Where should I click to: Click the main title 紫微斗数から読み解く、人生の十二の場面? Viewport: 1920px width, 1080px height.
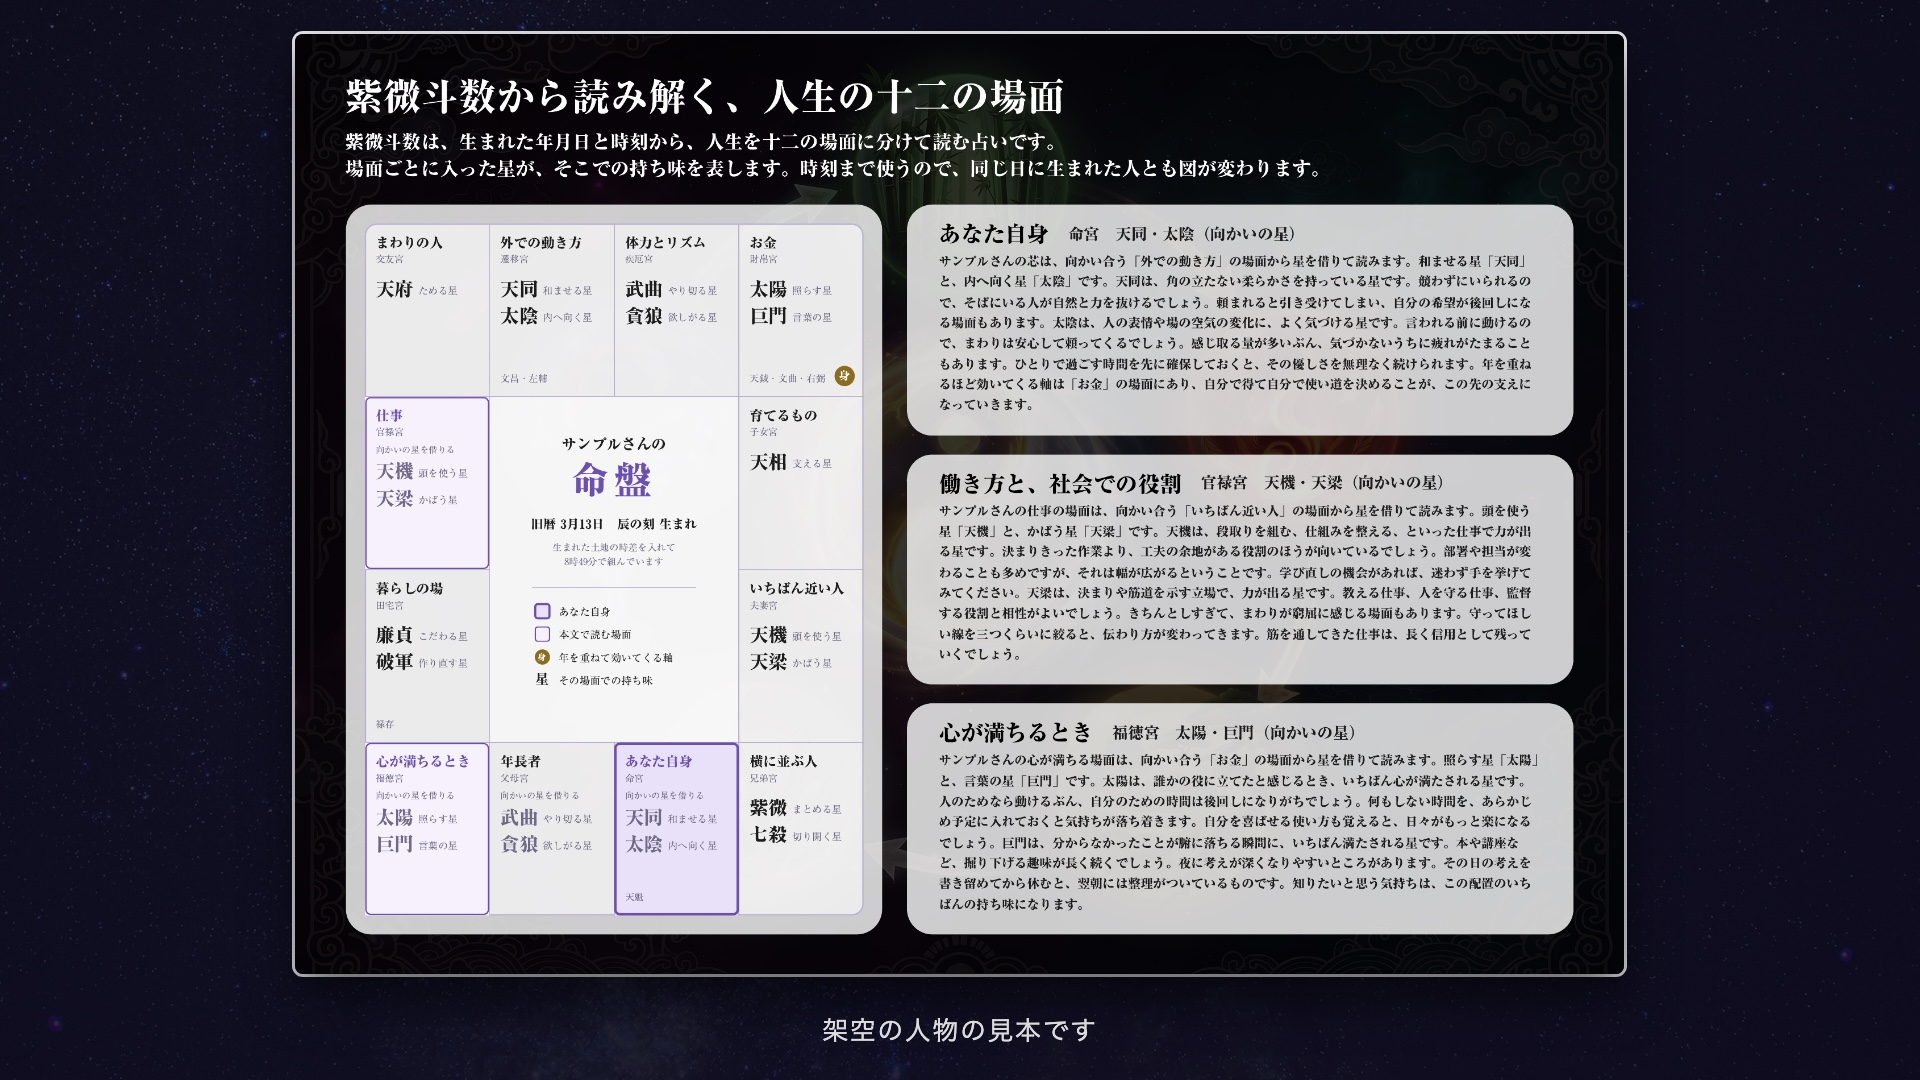(704, 97)
